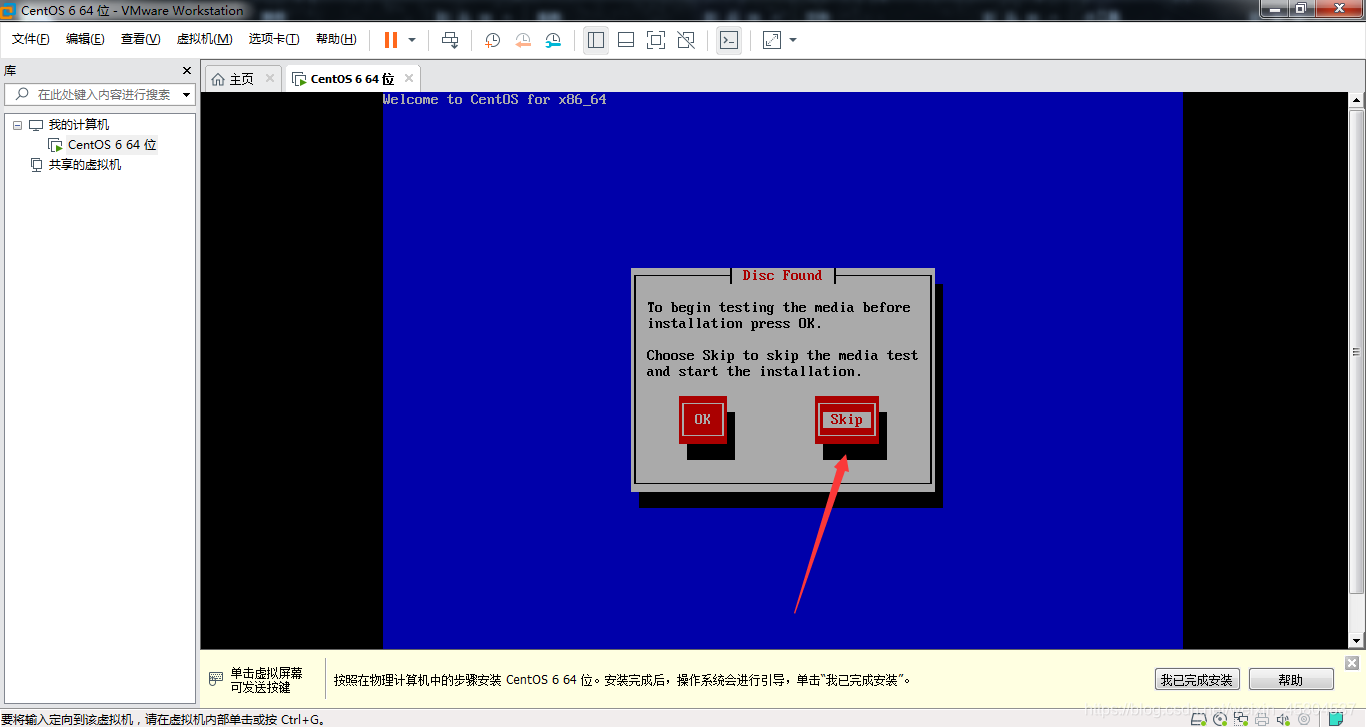Toggle the console view button

[729, 40]
